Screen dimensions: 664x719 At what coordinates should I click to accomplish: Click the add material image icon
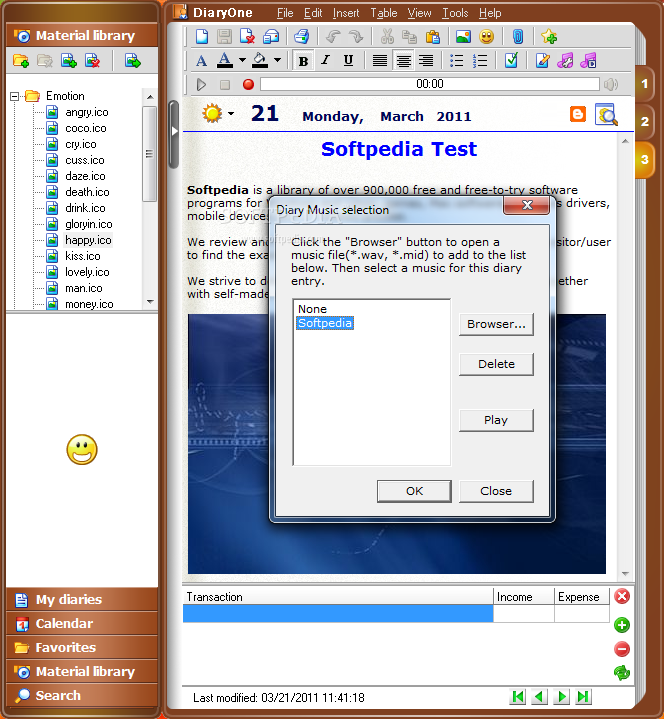(x=69, y=61)
